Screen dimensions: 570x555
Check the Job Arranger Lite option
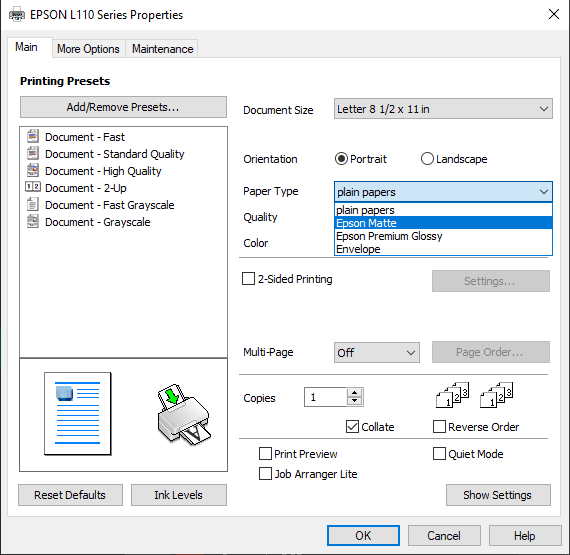pyautogui.click(x=265, y=474)
